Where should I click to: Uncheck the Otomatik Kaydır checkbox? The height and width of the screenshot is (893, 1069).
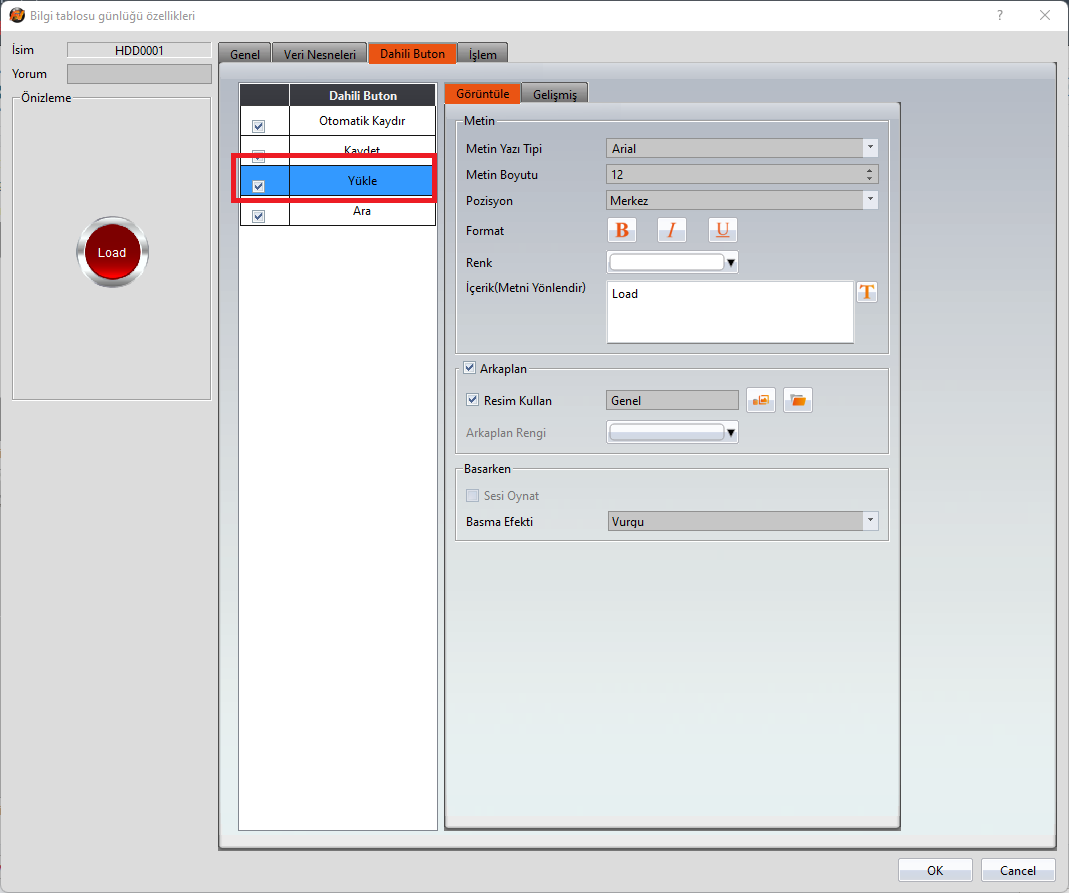259,126
